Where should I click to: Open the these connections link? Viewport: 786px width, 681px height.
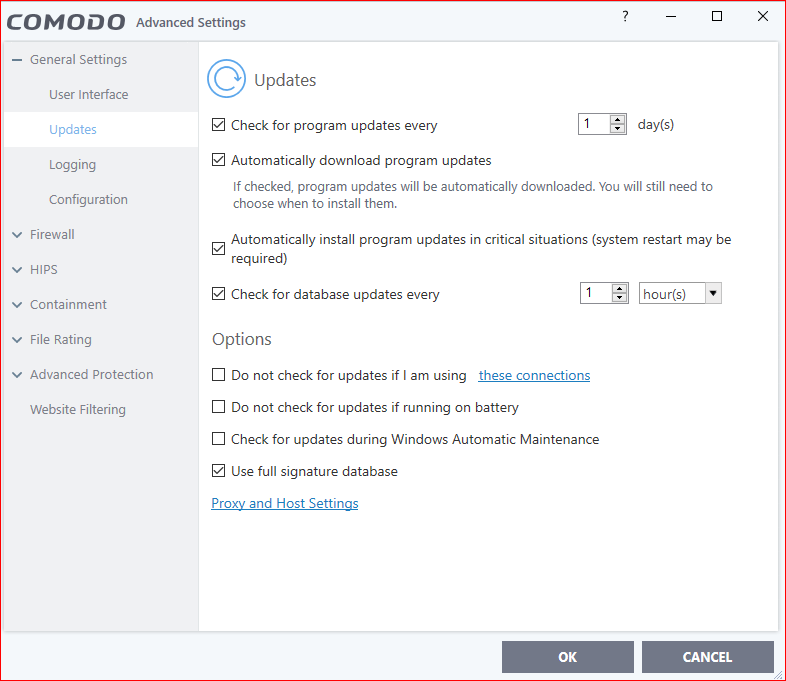pos(534,376)
